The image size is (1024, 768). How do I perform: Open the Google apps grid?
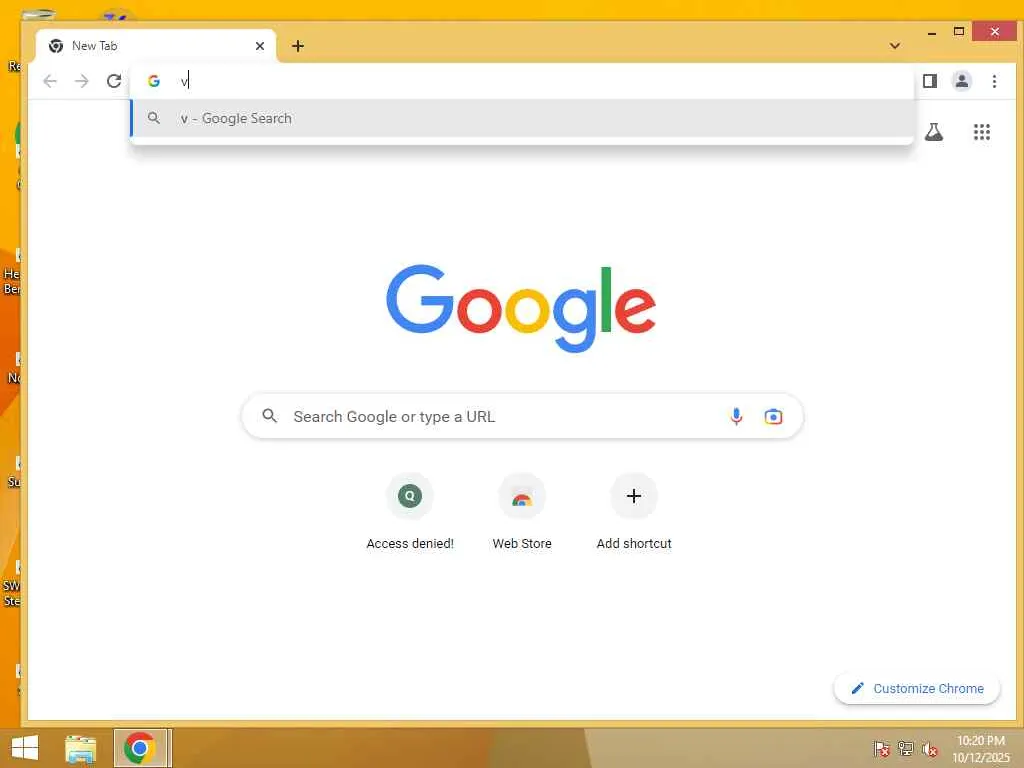(982, 132)
